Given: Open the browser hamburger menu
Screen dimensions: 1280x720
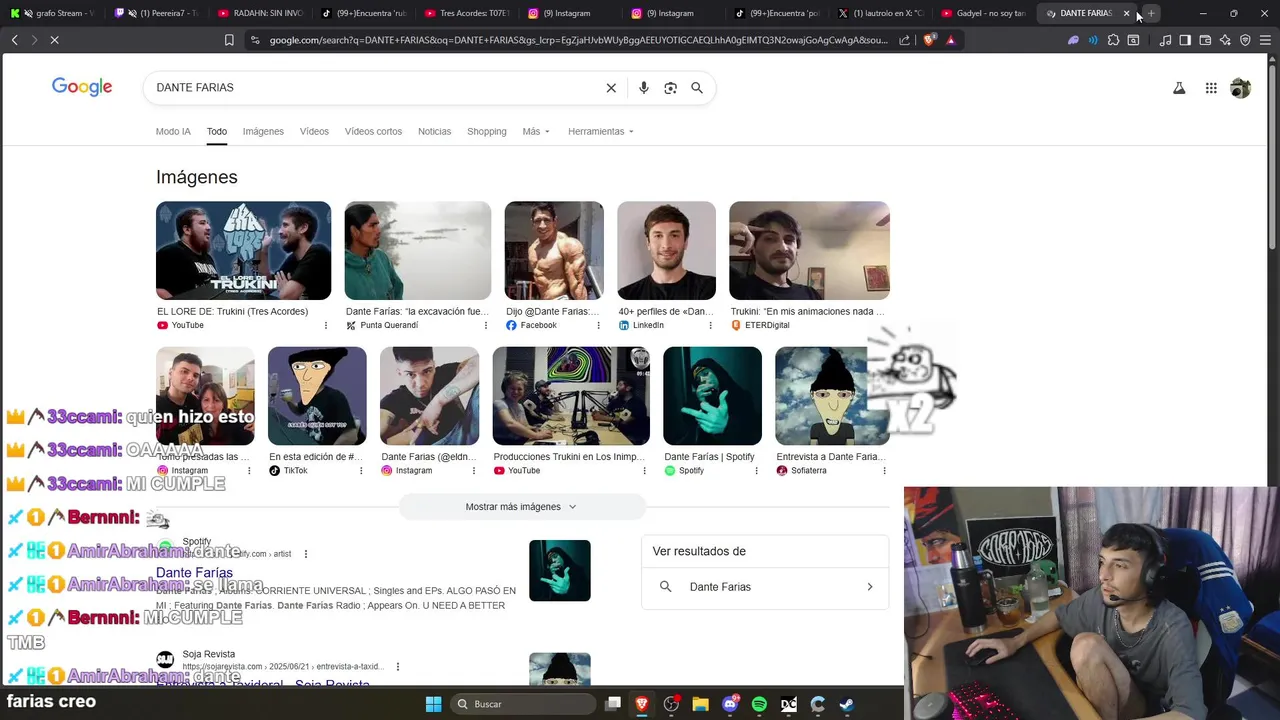Looking at the screenshot, I should coord(1265,40).
